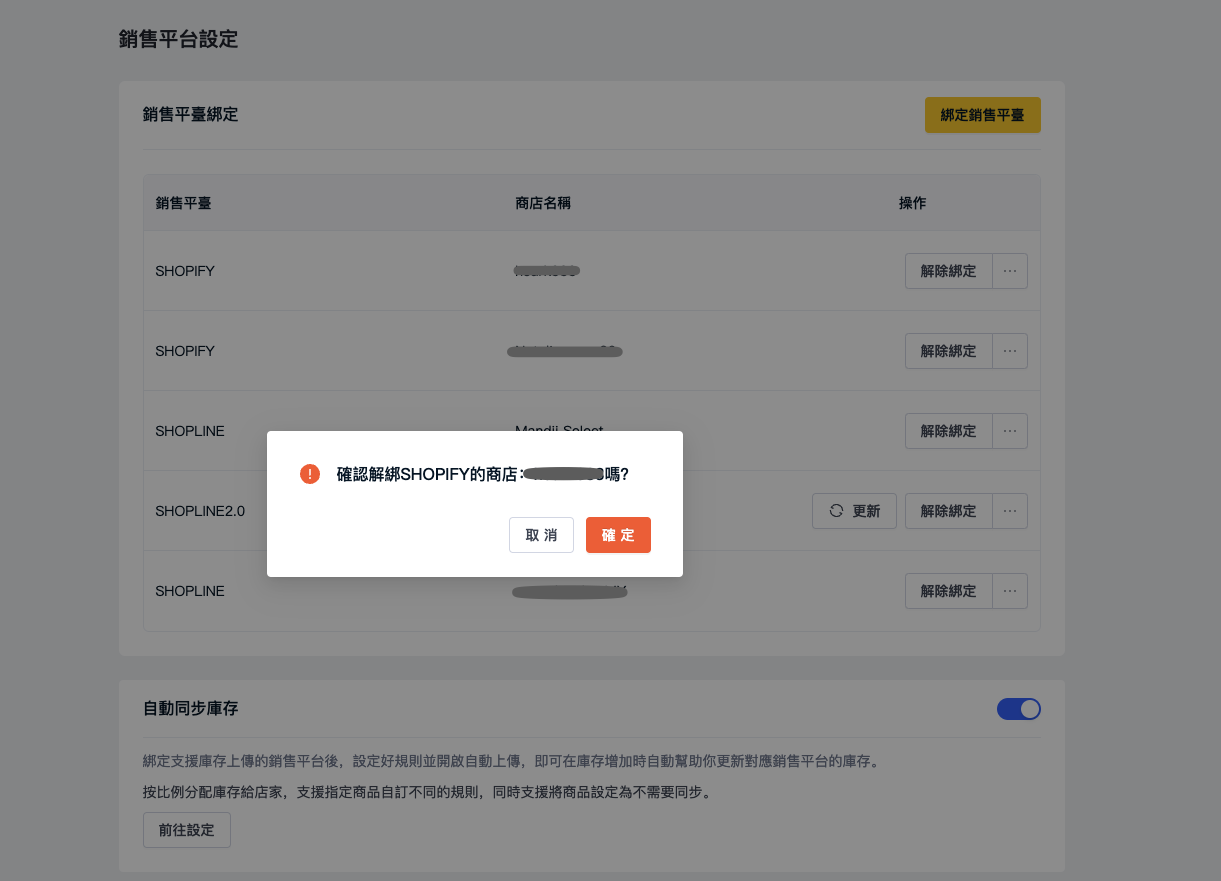Click the description line starting 綁定支援庫存上傳

(511, 761)
